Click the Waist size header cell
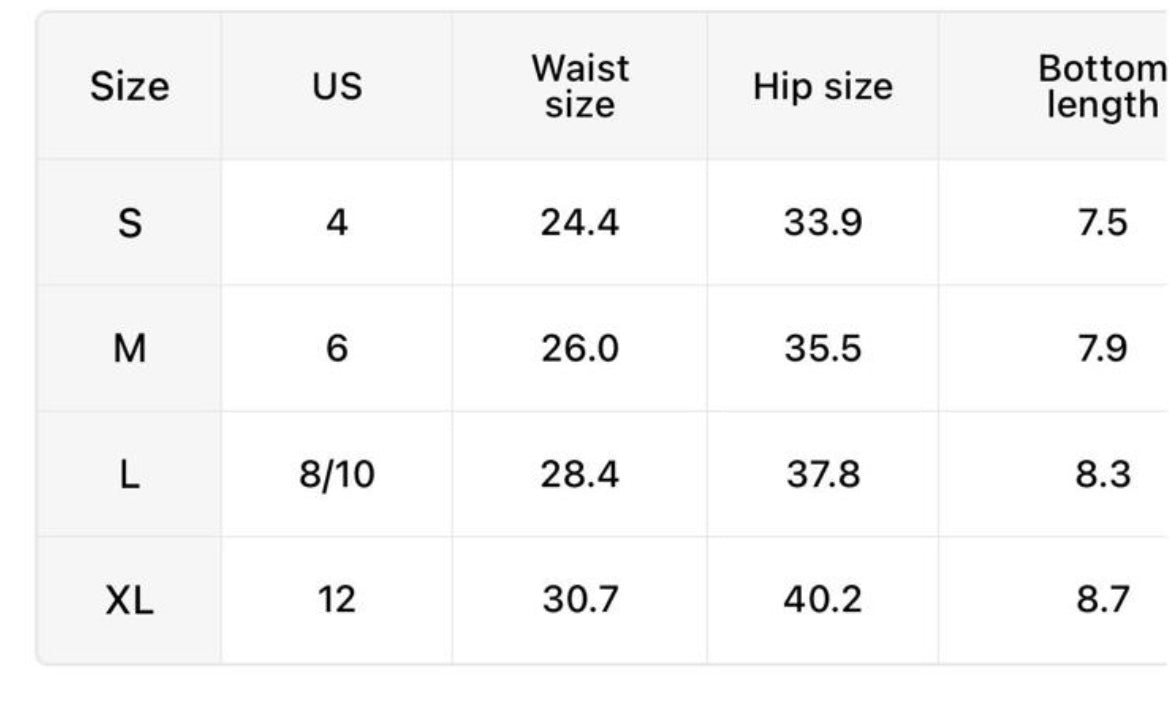The width and height of the screenshot is (1169, 705). click(580, 87)
